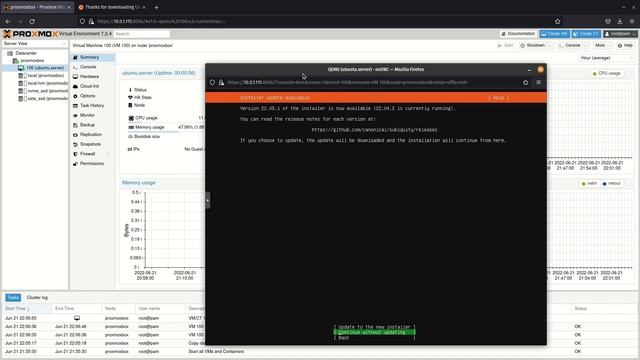This screenshot has width=640, height=360.
Task: Sort by End Time column header
Action: pos(77,309)
